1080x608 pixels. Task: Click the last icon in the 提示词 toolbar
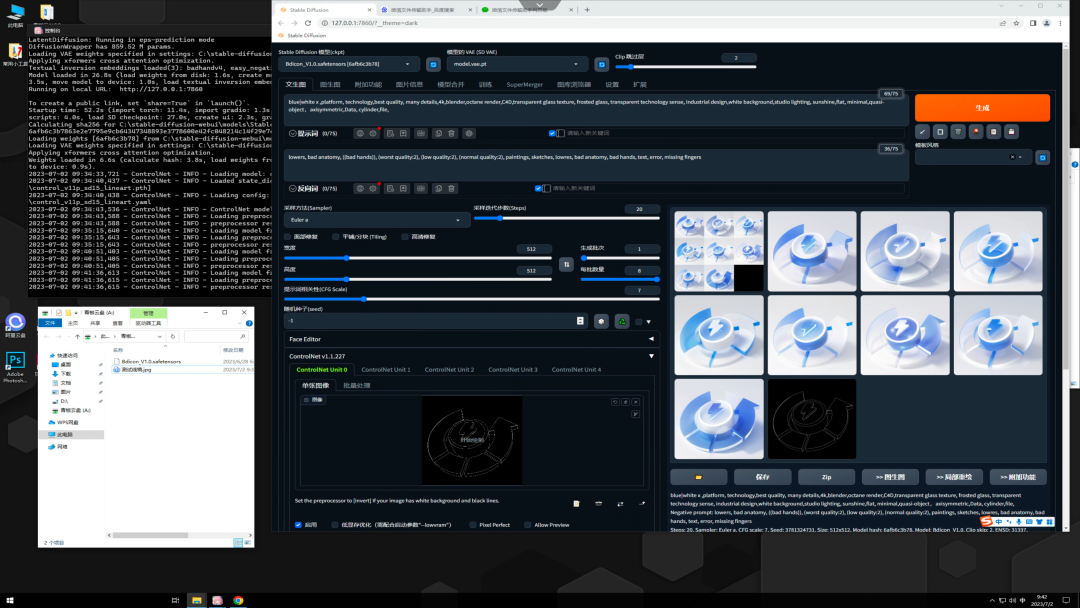(x=469, y=134)
